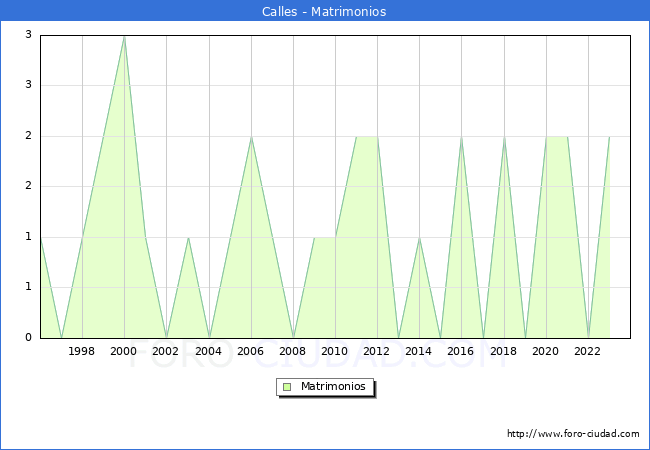Click the small data peak at 2003
Viewport: 650px width, 450px height.
coord(189,238)
